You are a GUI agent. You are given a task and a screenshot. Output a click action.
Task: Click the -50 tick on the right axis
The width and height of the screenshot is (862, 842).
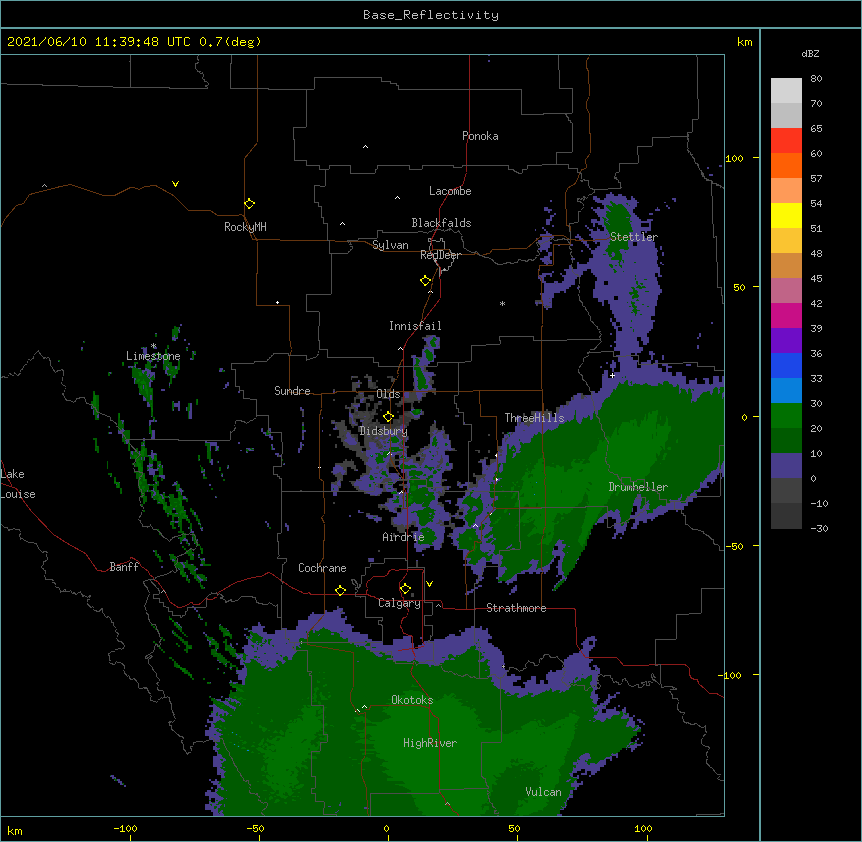[734, 546]
